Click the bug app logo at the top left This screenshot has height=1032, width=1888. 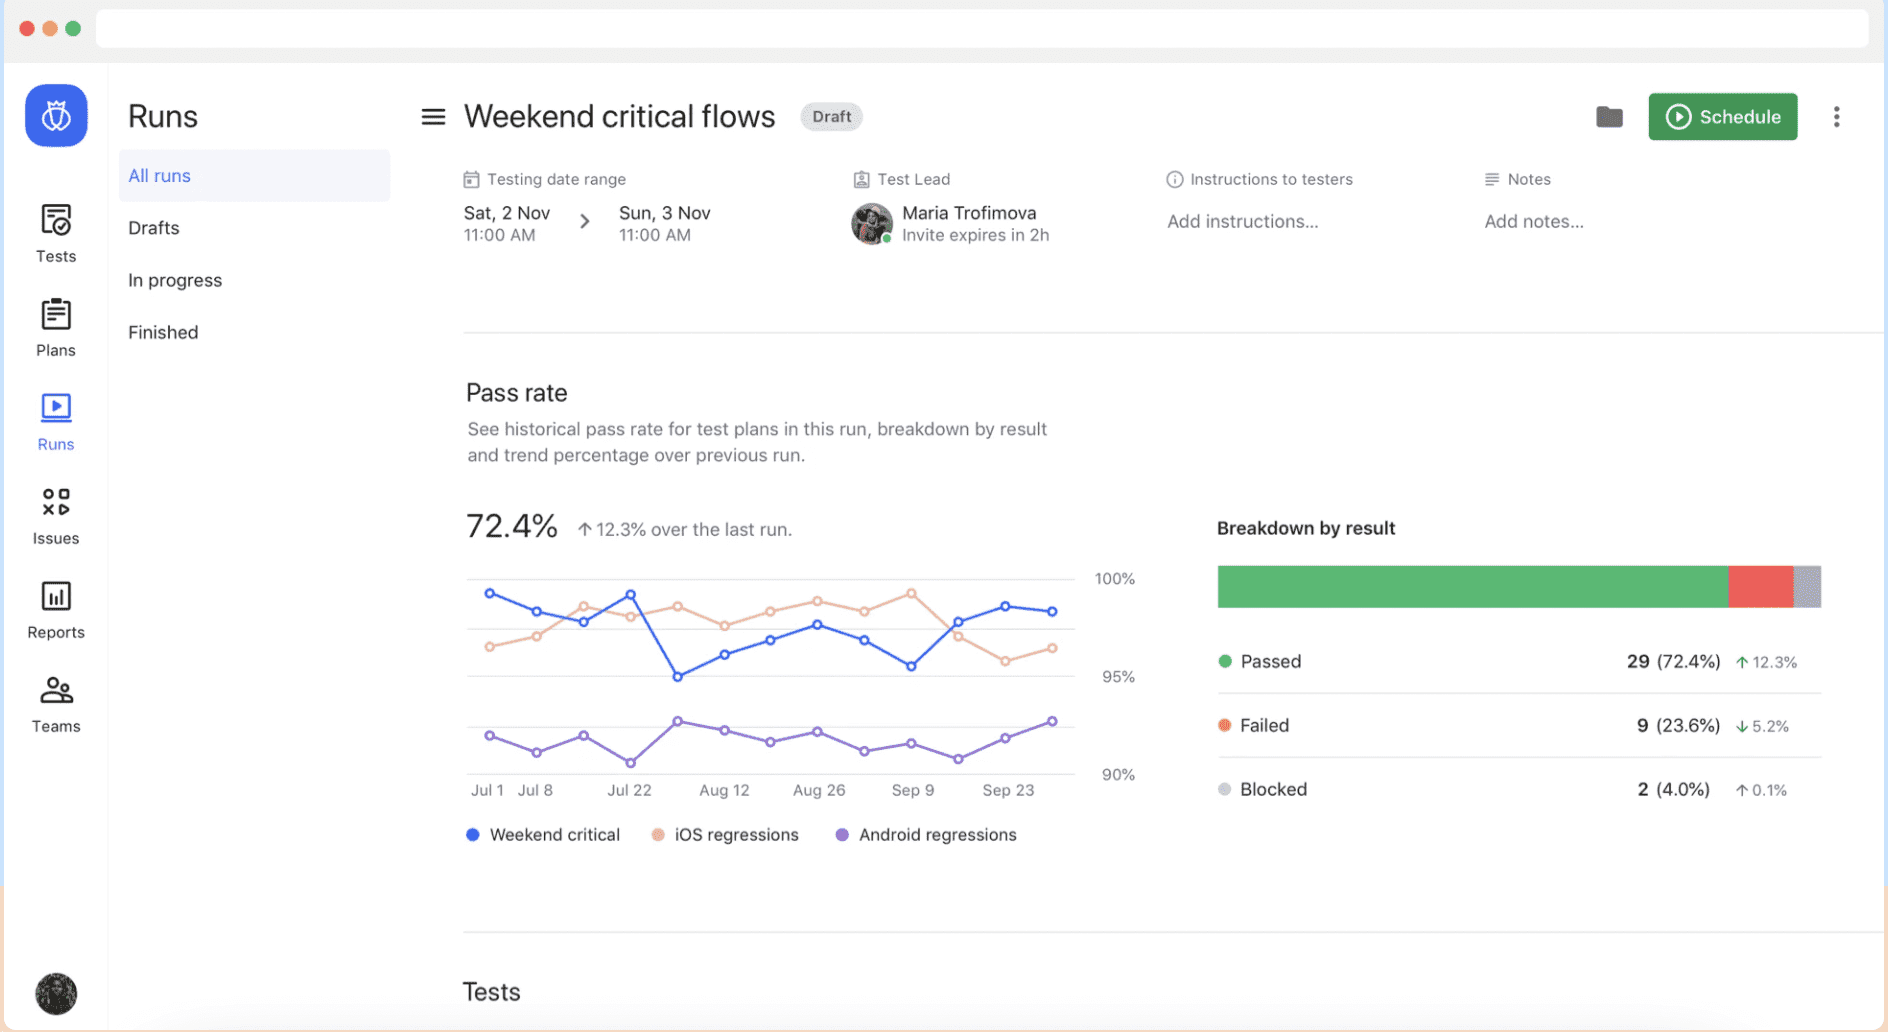pos(55,115)
